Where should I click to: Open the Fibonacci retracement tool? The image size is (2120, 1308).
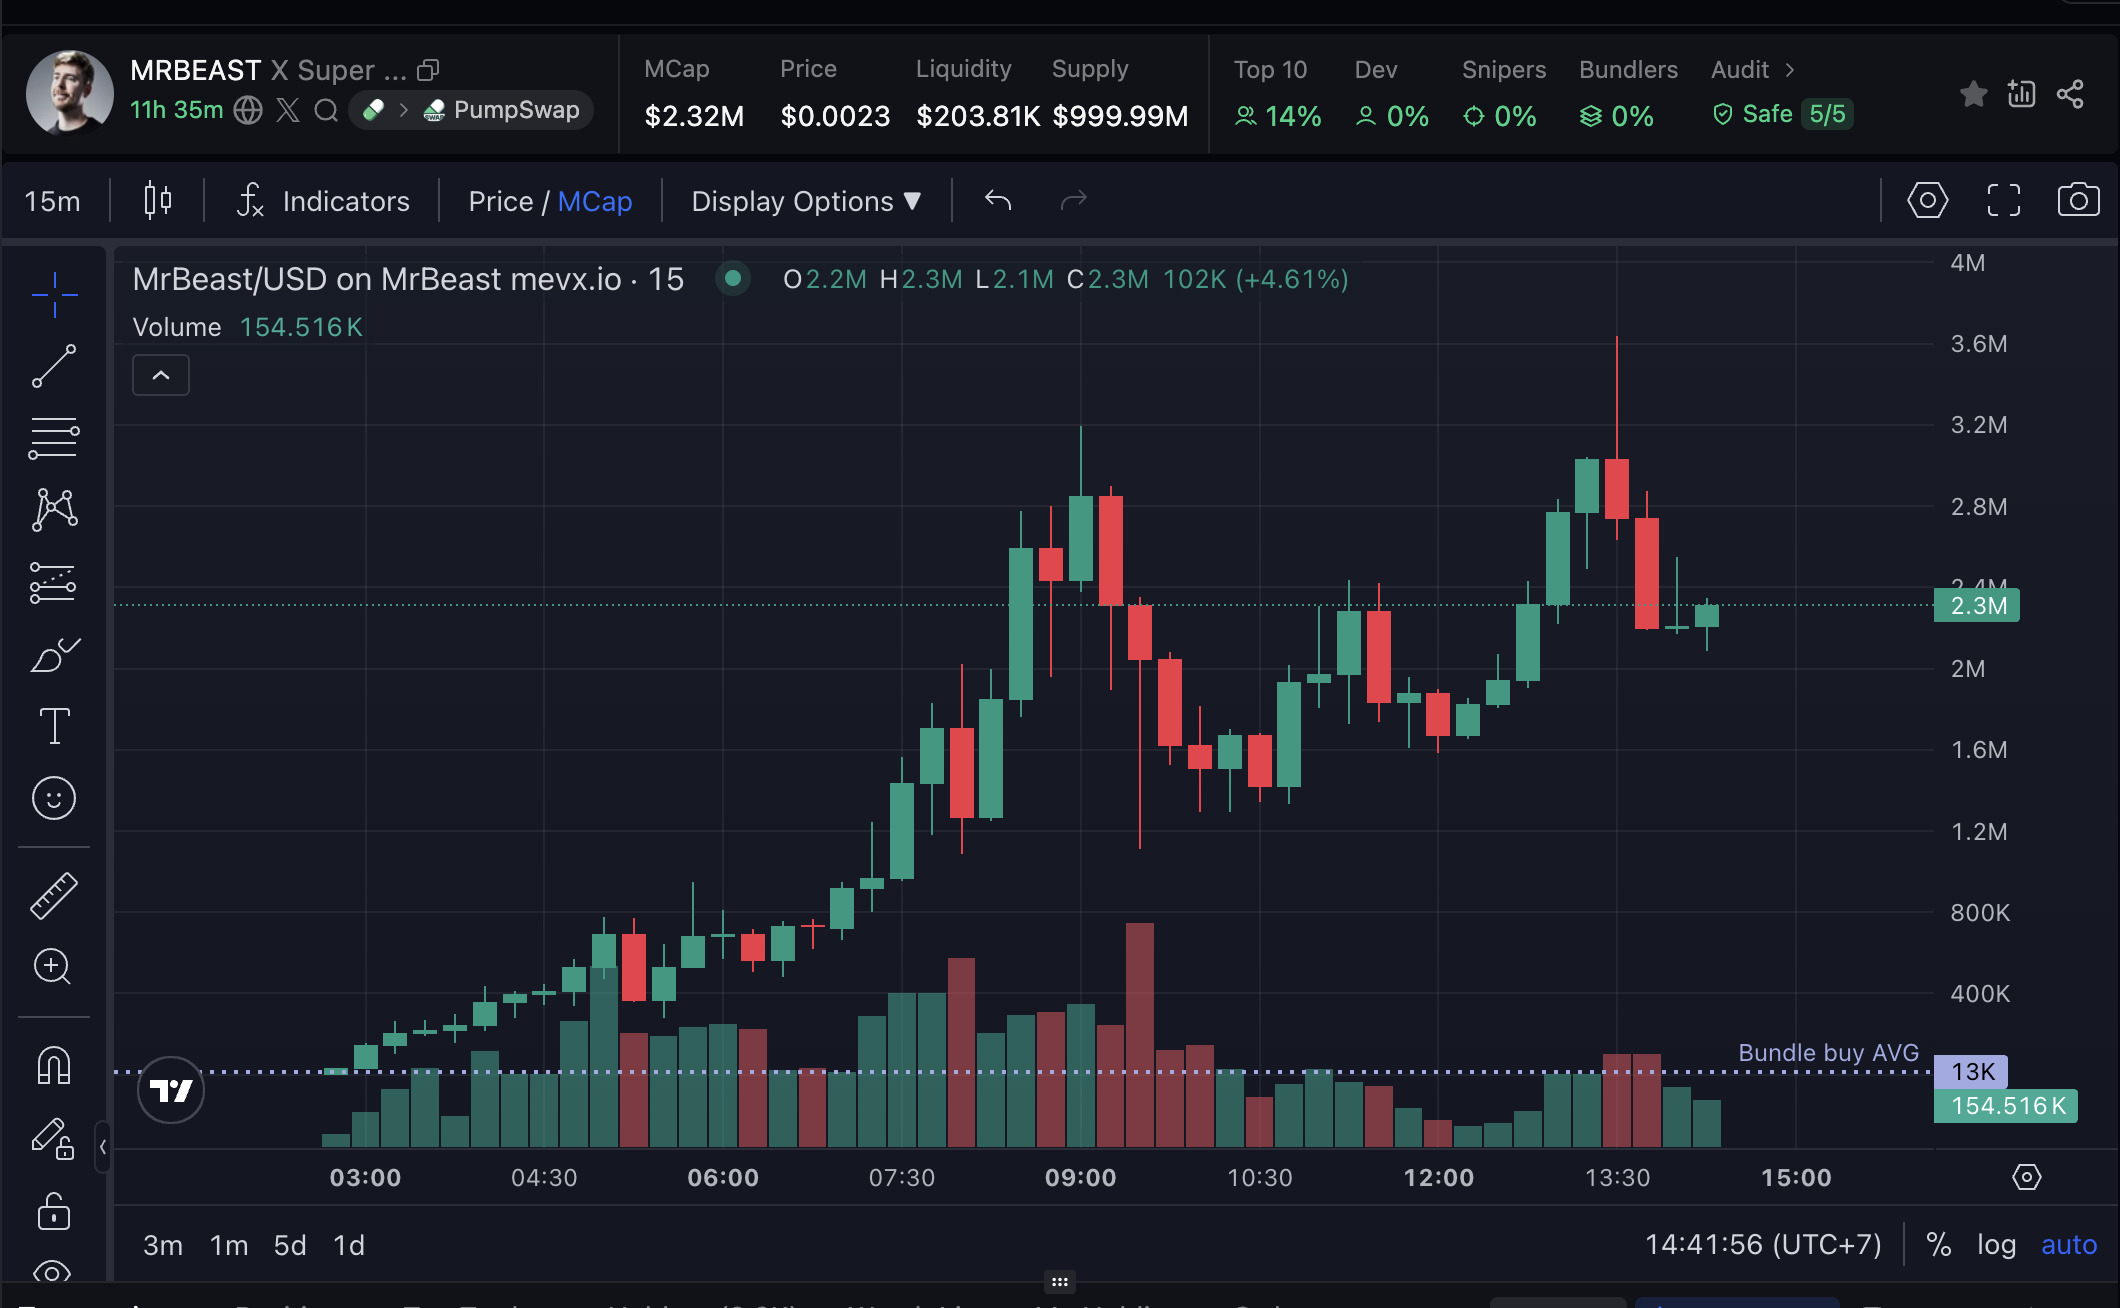(54, 438)
